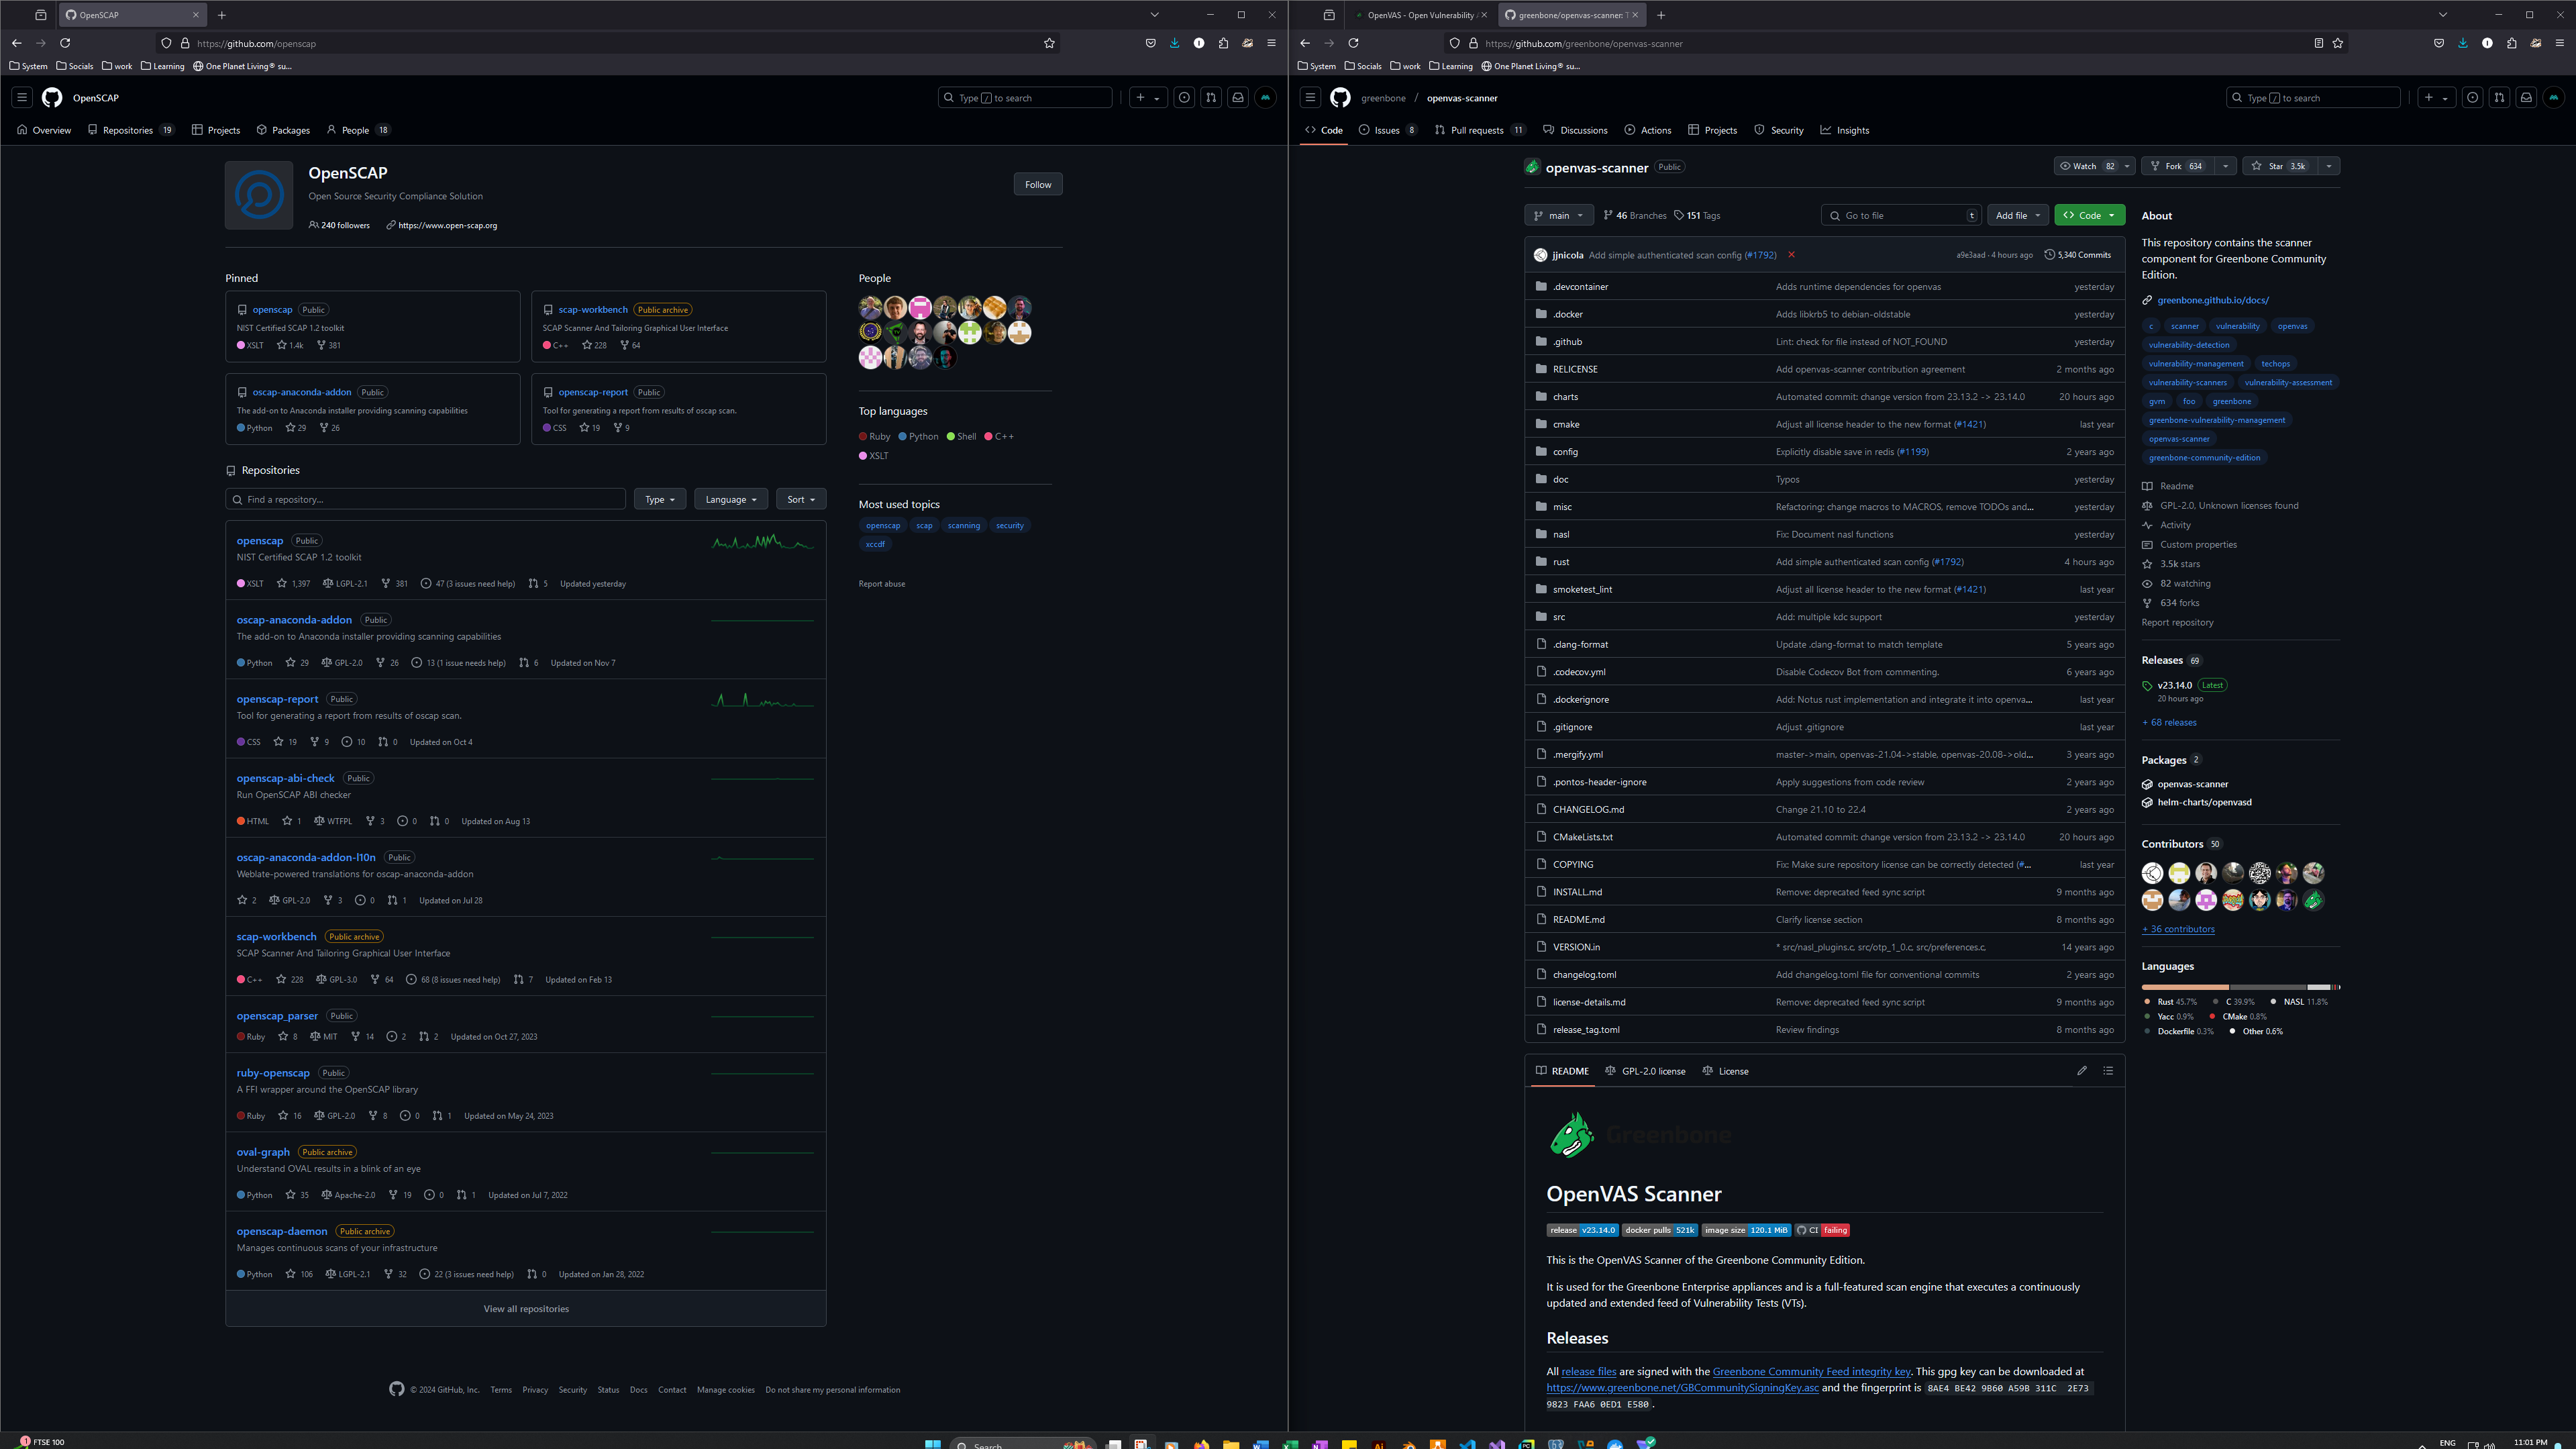Open + 36 contributors link

click(2178, 929)
